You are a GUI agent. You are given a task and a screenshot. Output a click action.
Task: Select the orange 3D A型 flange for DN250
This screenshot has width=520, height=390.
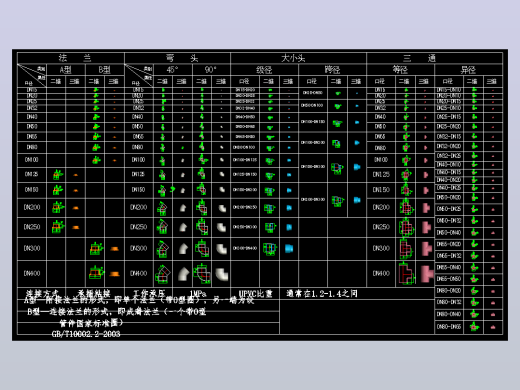click(x=76, y=227)
